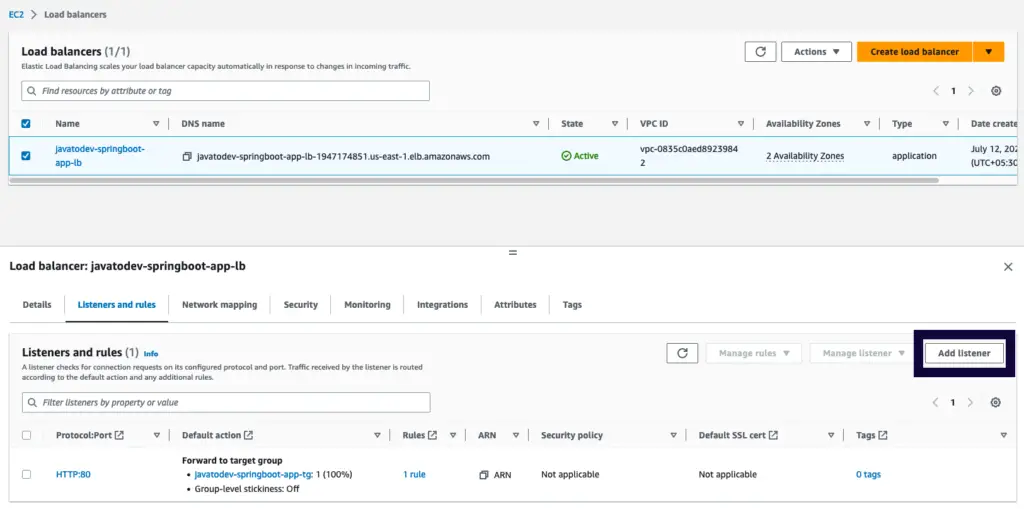Viewport: 1024px width, 509px height.
Task: Open the 1 rule link
Action: tap(414, 474)
